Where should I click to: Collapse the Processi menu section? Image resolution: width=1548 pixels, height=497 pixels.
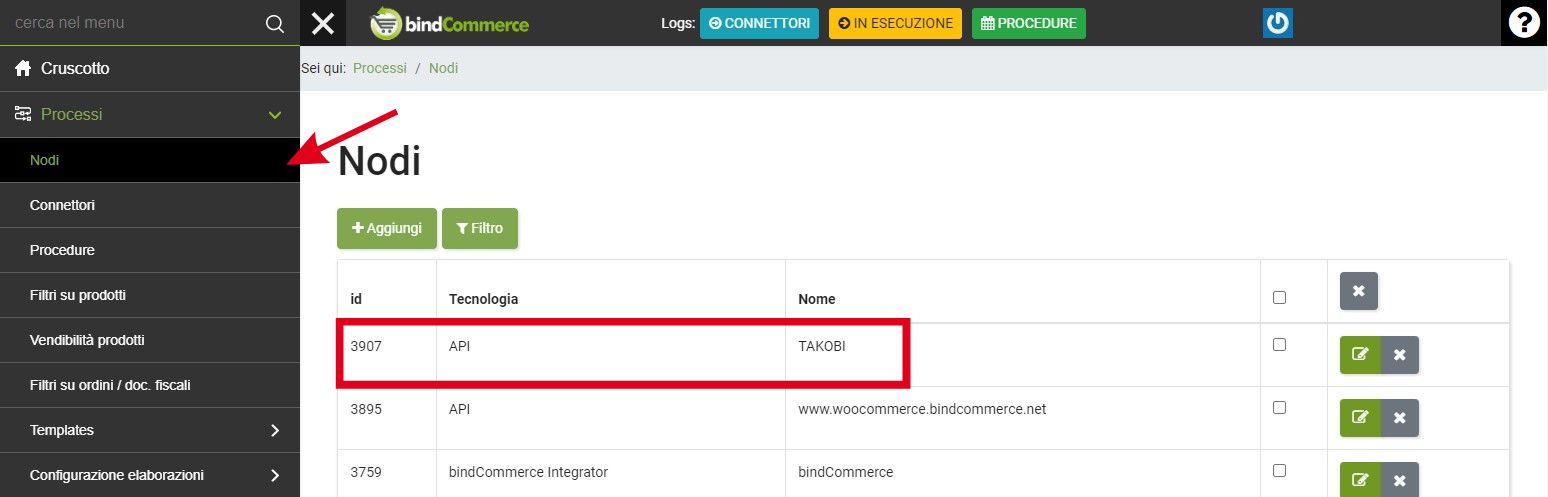tap(275, 115)
